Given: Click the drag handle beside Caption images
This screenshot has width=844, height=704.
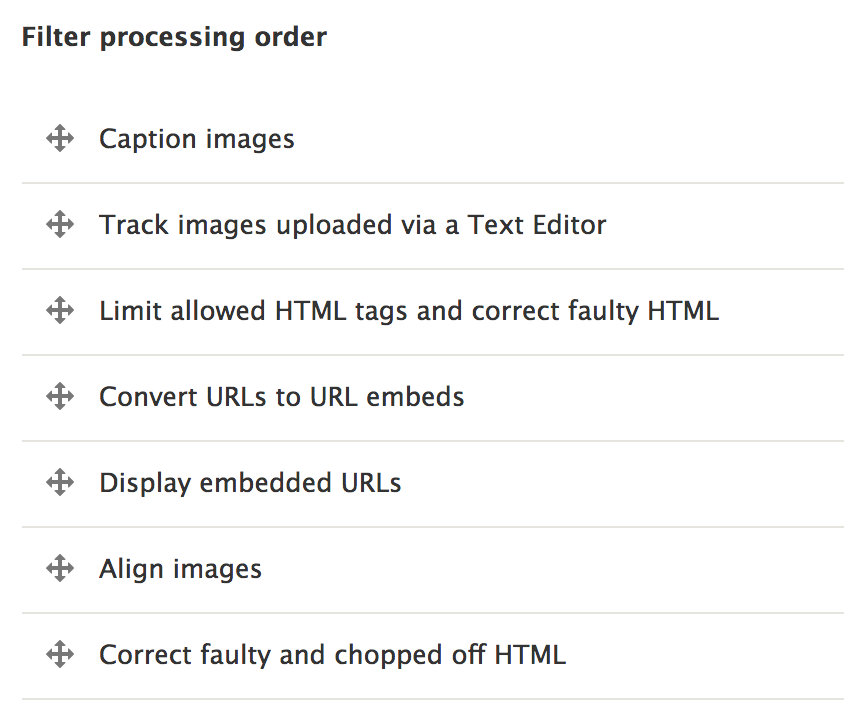Looking at the screenshot, I should coord(60,138).
